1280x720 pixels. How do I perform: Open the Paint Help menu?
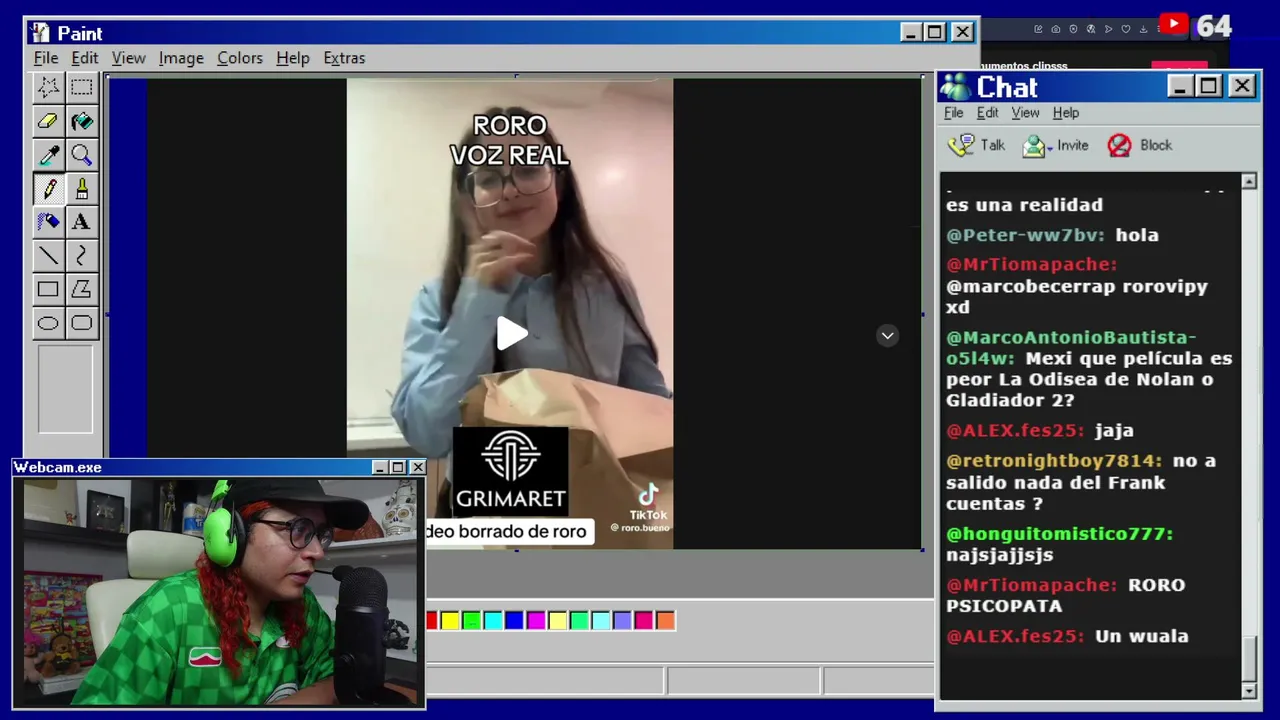tap(293, 58)
